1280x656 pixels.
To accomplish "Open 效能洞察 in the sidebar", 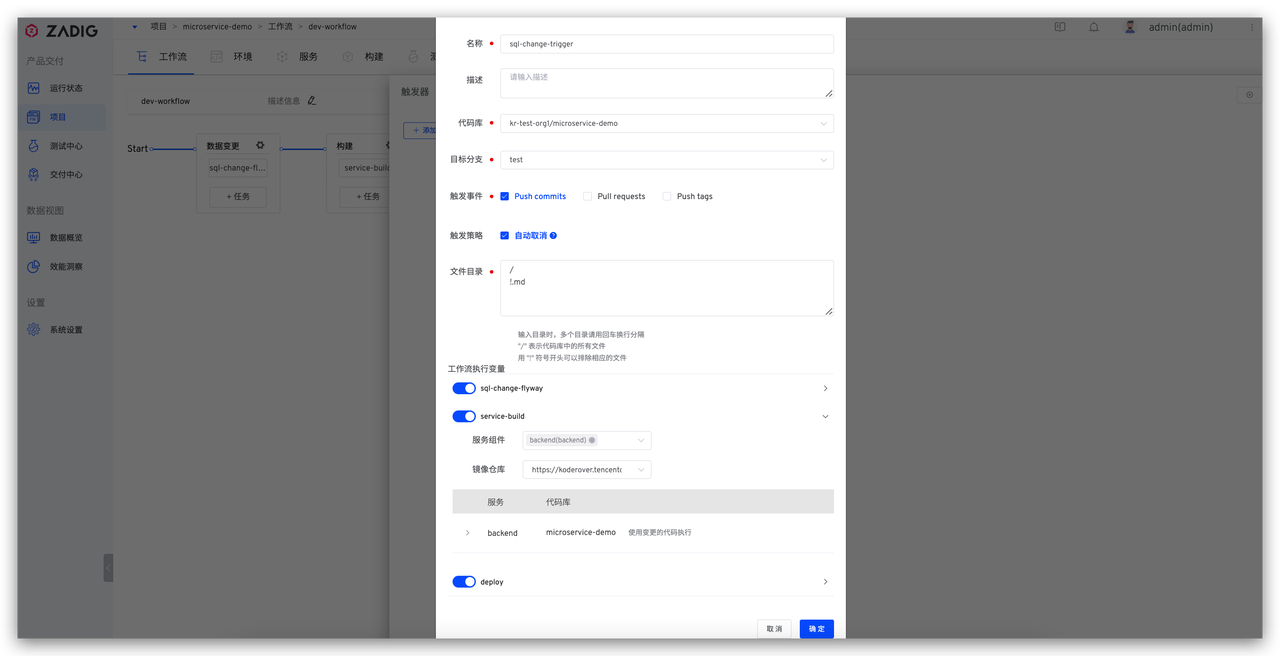I will click(x=66, y=267).
